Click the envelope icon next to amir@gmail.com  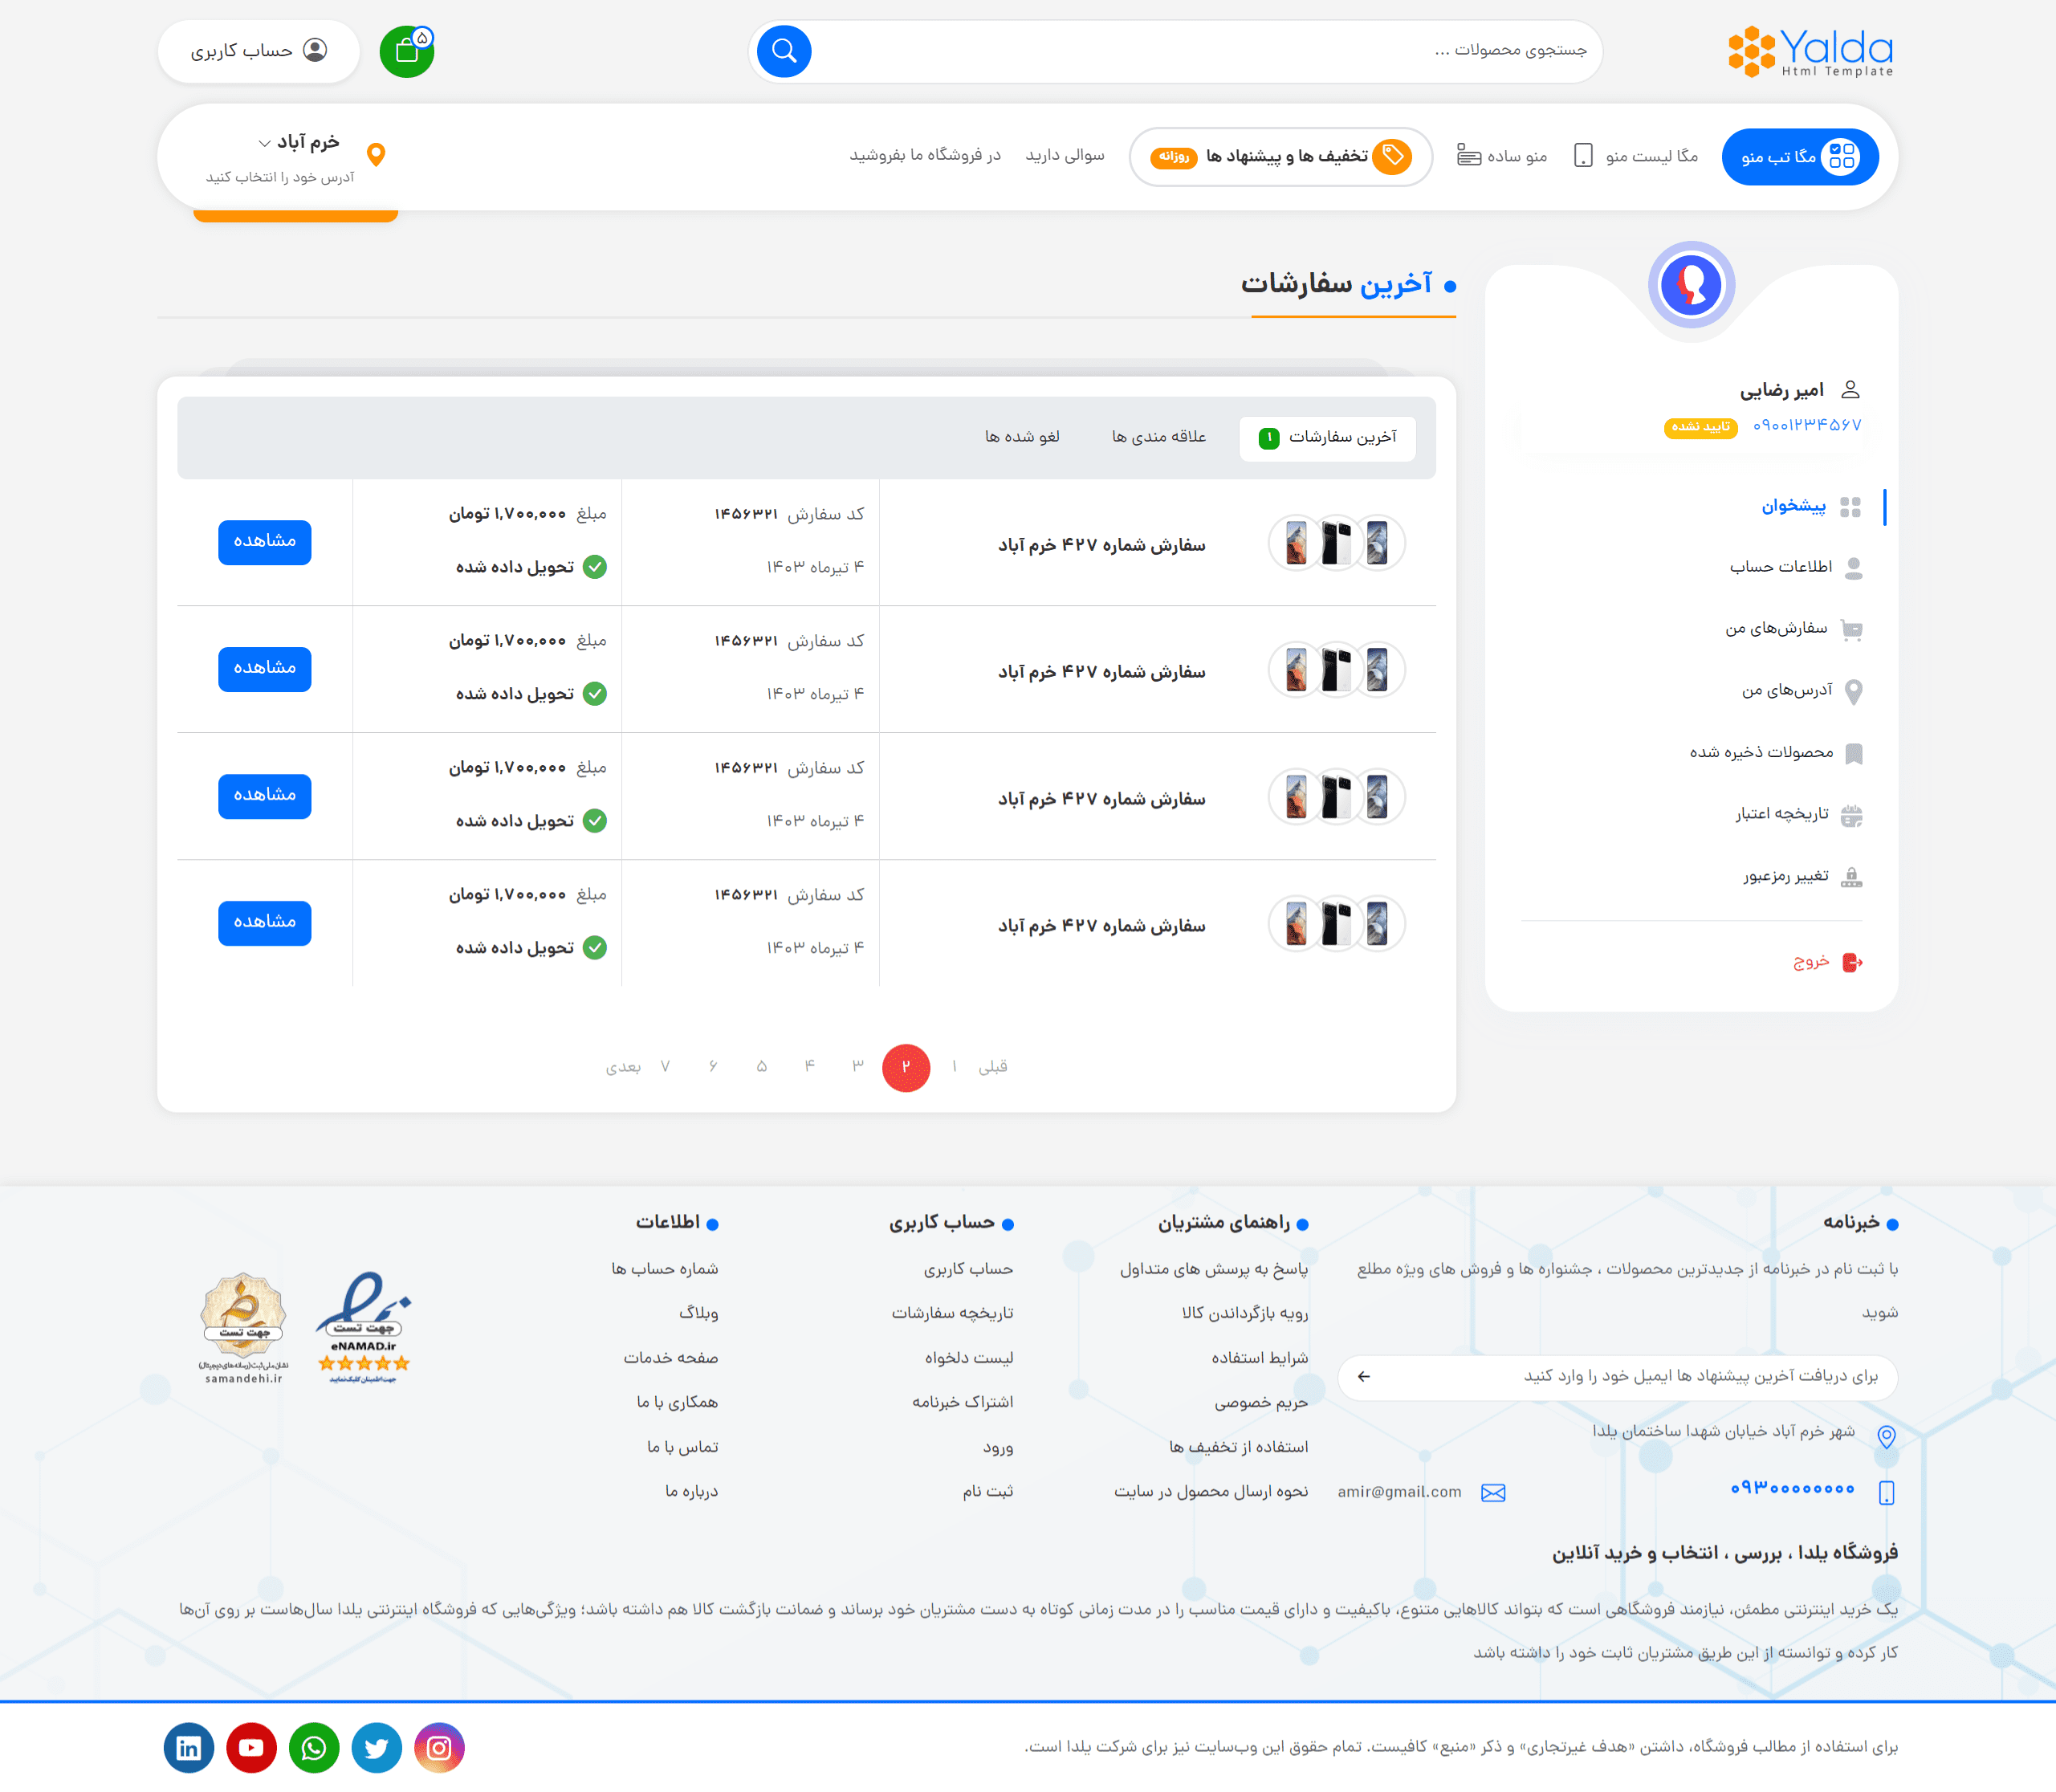pos(1493,1492)
